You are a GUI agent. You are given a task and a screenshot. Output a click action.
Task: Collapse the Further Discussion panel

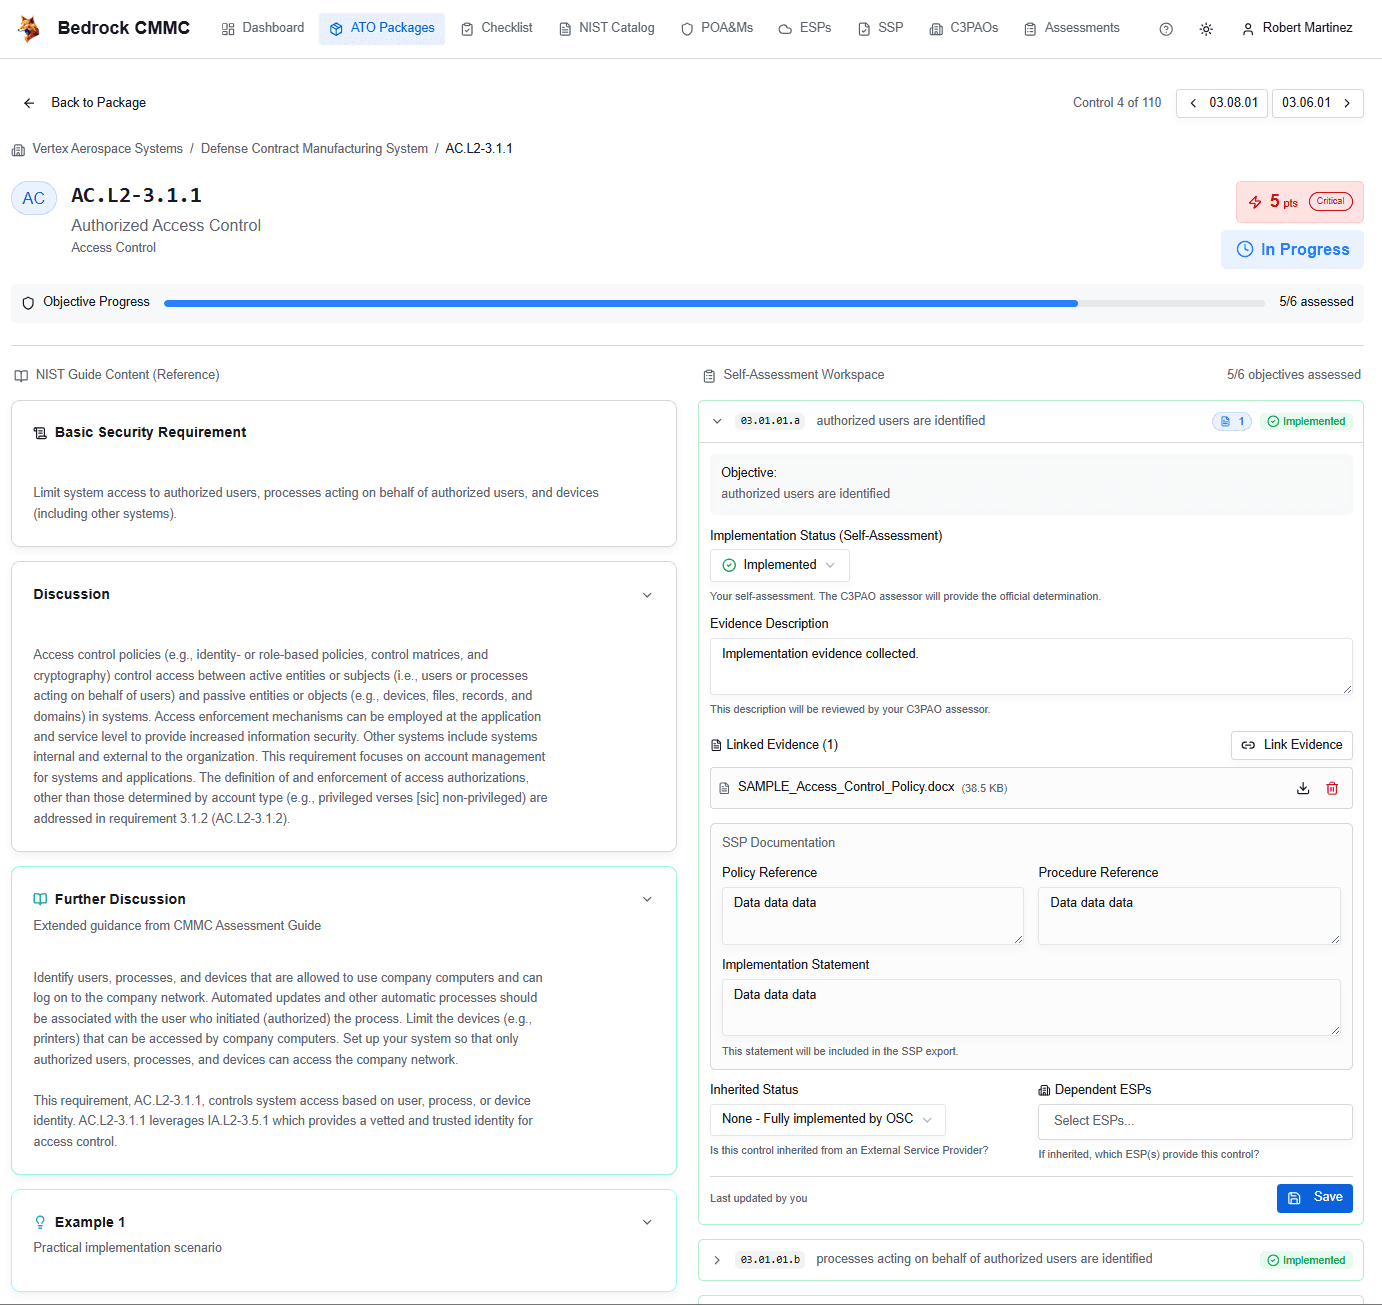[x=648, y=899]
